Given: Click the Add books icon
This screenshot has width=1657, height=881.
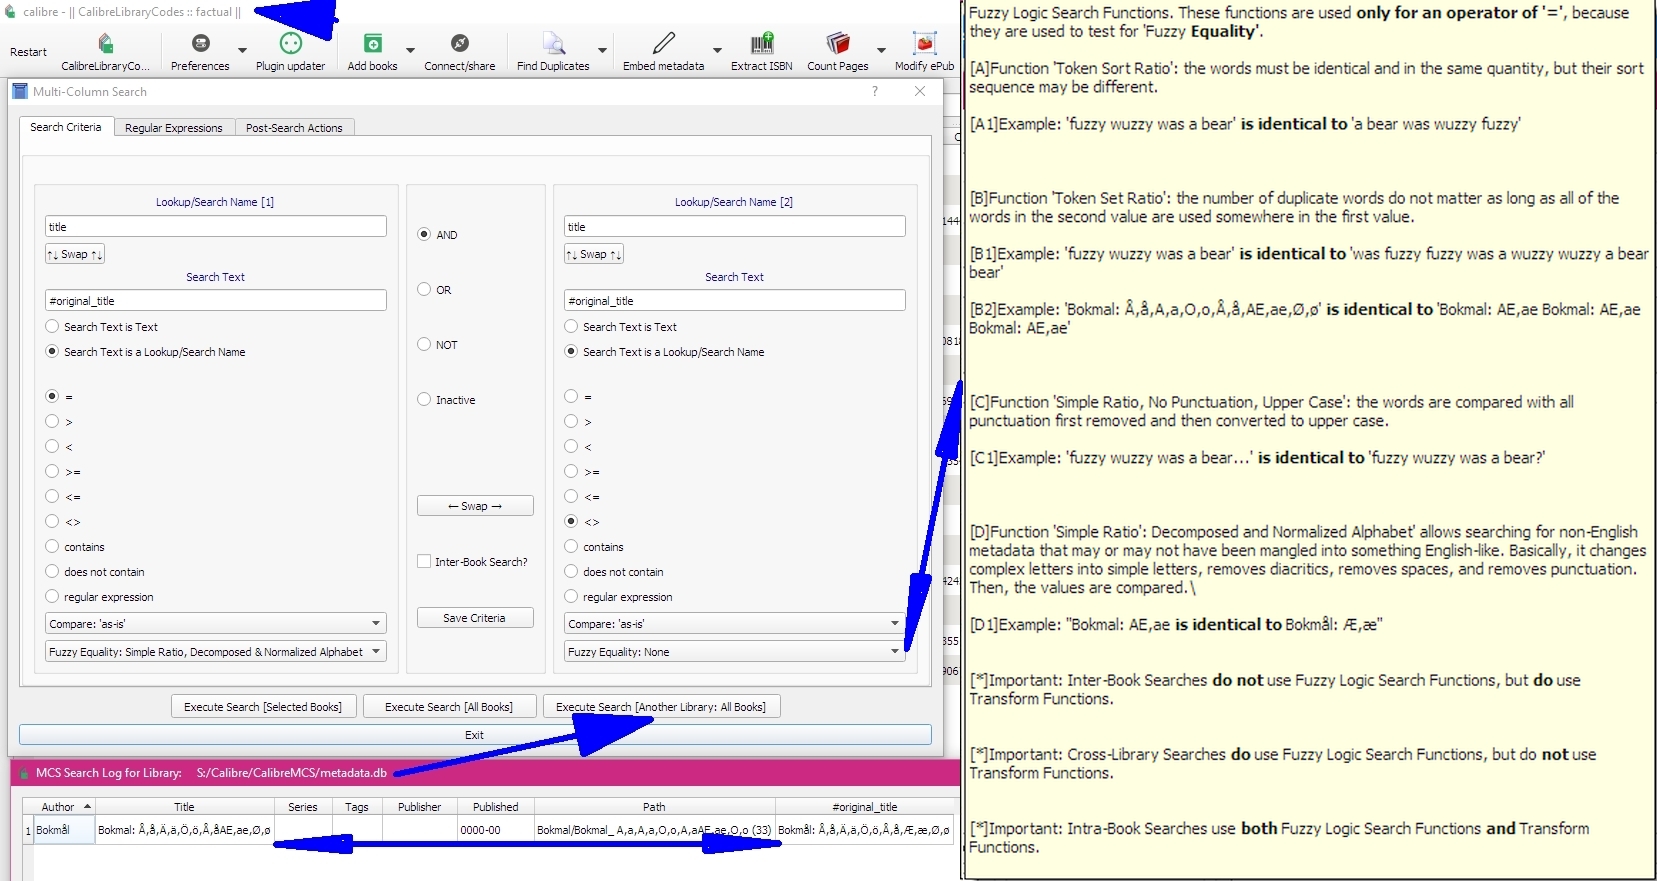Looking at the screenshot, I should pos(372,43).
